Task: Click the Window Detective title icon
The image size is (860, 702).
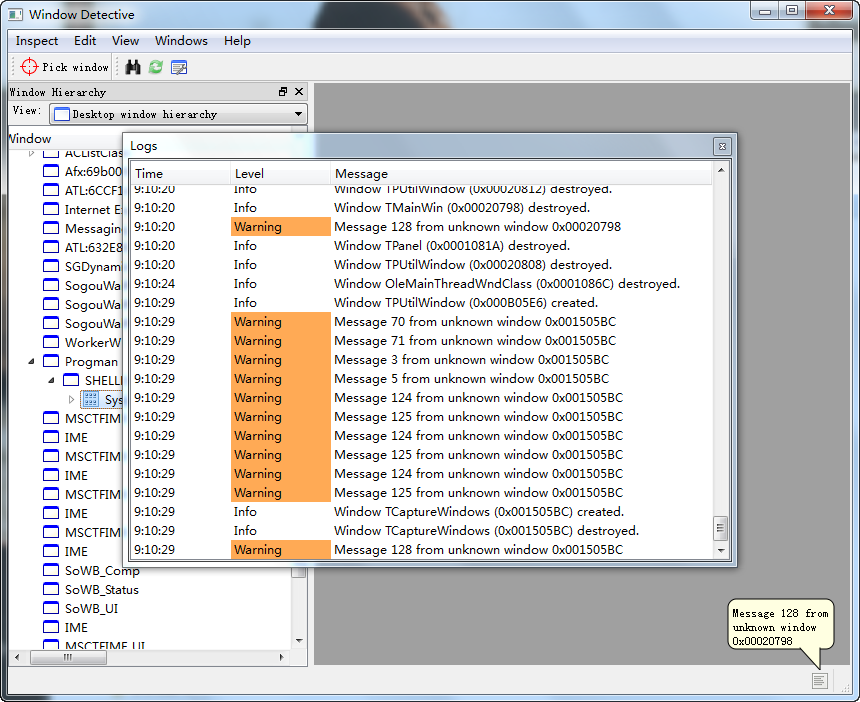Action: click(x=15, y=15)
